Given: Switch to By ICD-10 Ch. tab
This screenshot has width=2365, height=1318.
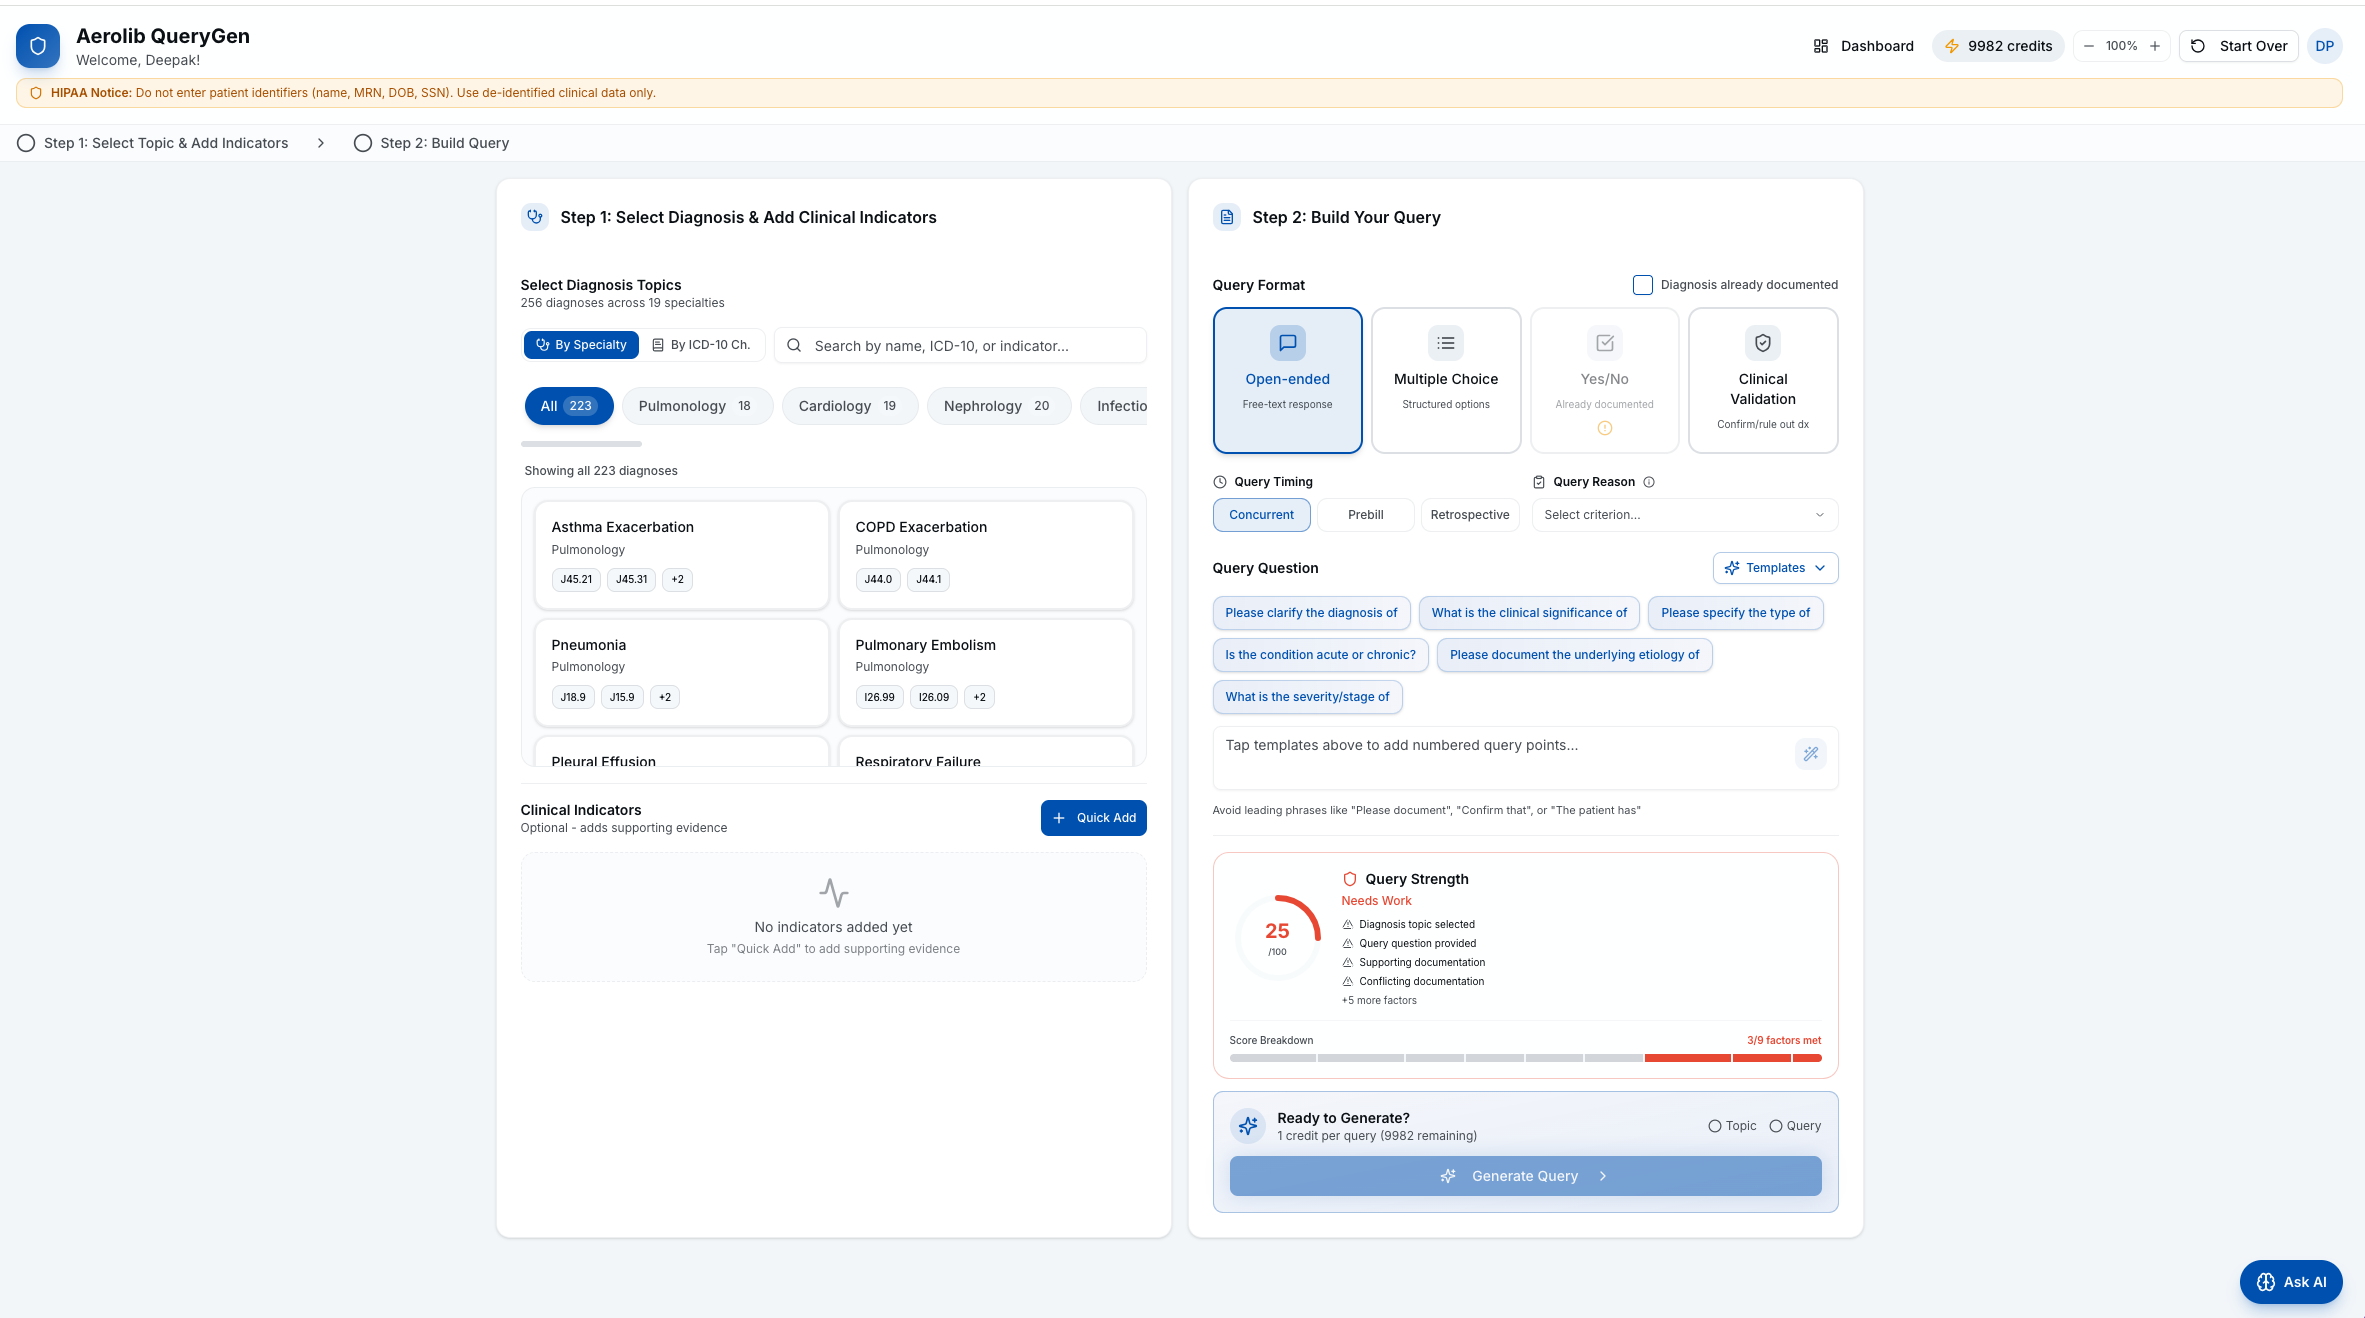Looking at the screenshot, I should coord(701,345).
